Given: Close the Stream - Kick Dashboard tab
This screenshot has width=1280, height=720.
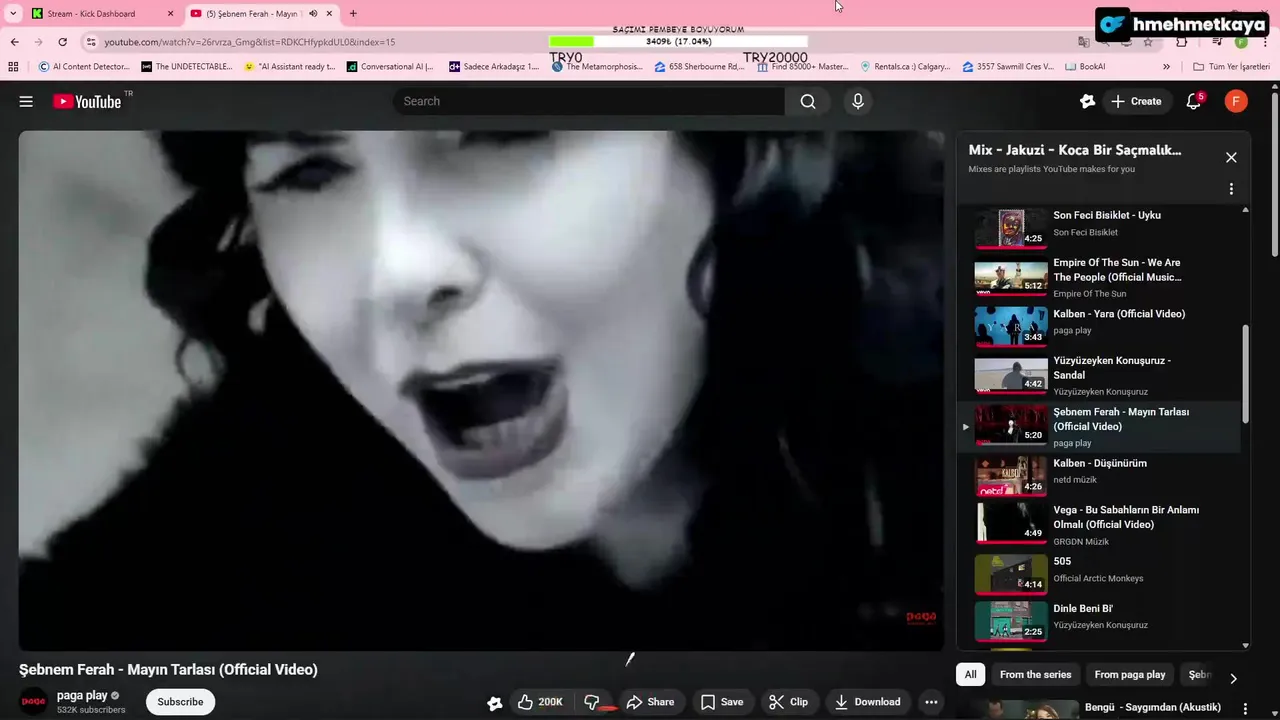Looking at the screenshot, I should (170, 14).
